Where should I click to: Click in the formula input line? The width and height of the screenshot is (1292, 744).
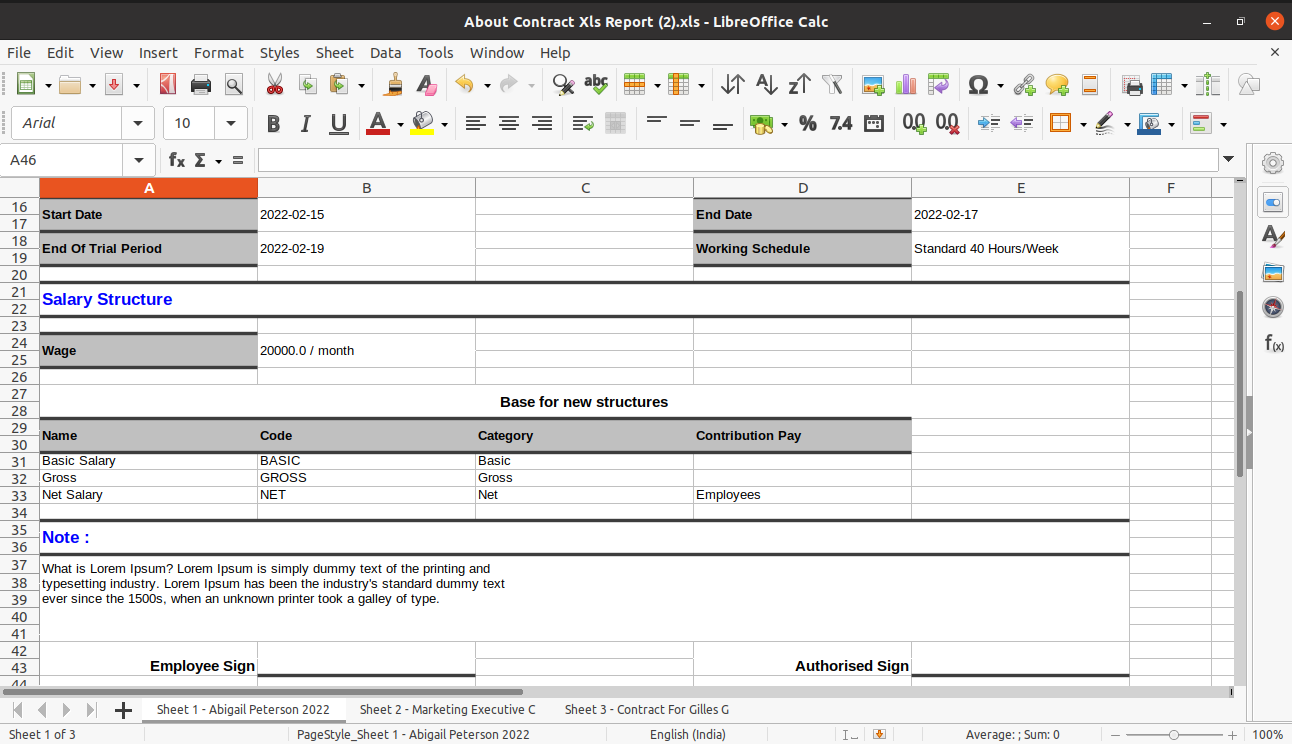pyautogui.click(x=737, y=160)
